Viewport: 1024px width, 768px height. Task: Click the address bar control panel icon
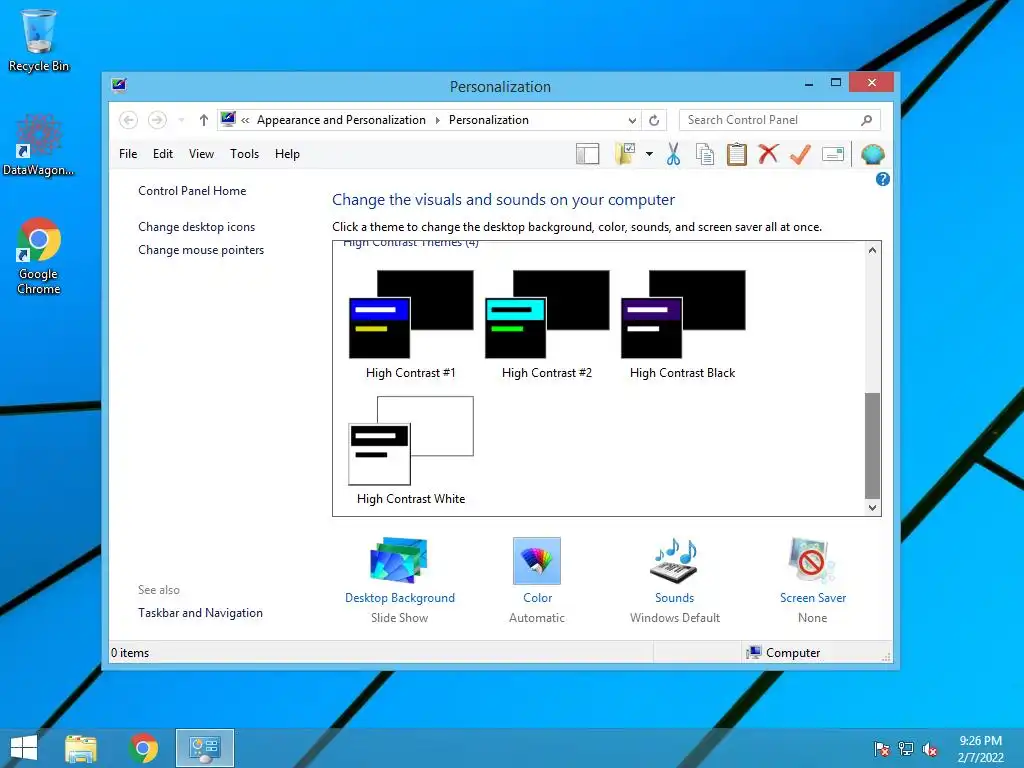pyautogui.click(x=228, y=120)
